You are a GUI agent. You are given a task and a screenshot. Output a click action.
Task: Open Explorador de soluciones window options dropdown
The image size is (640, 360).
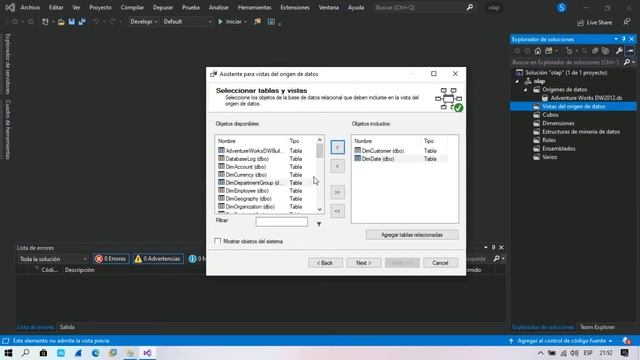(x=616, y=39)
